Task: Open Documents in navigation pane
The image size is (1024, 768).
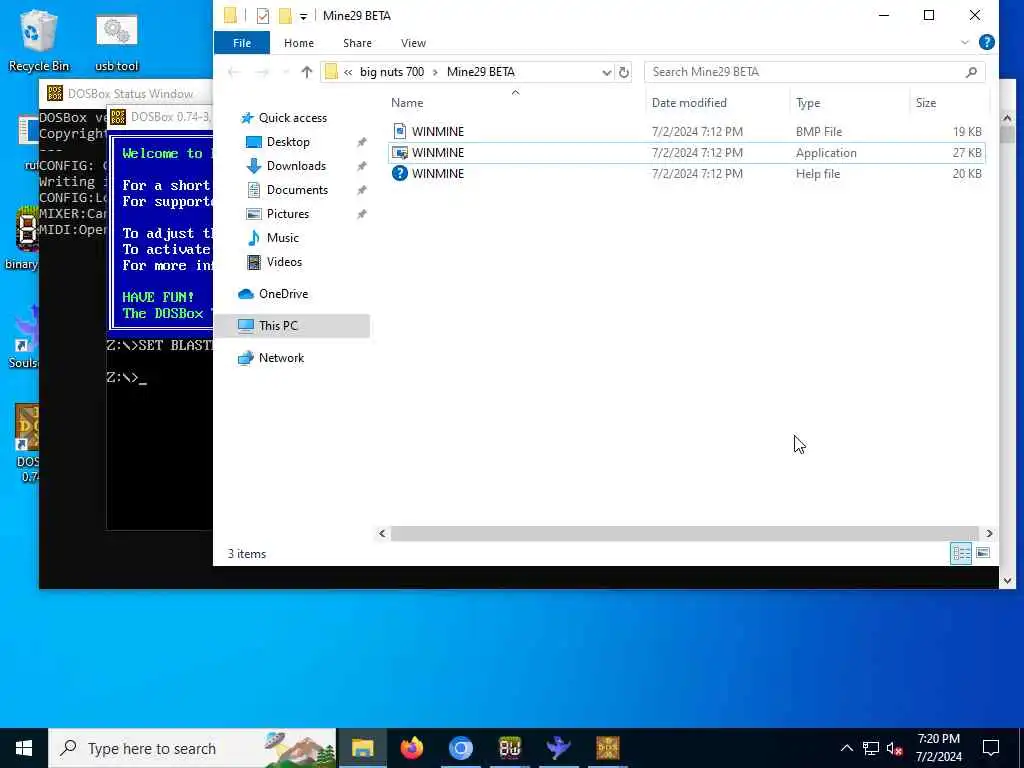Action: [x=297, y=190]
